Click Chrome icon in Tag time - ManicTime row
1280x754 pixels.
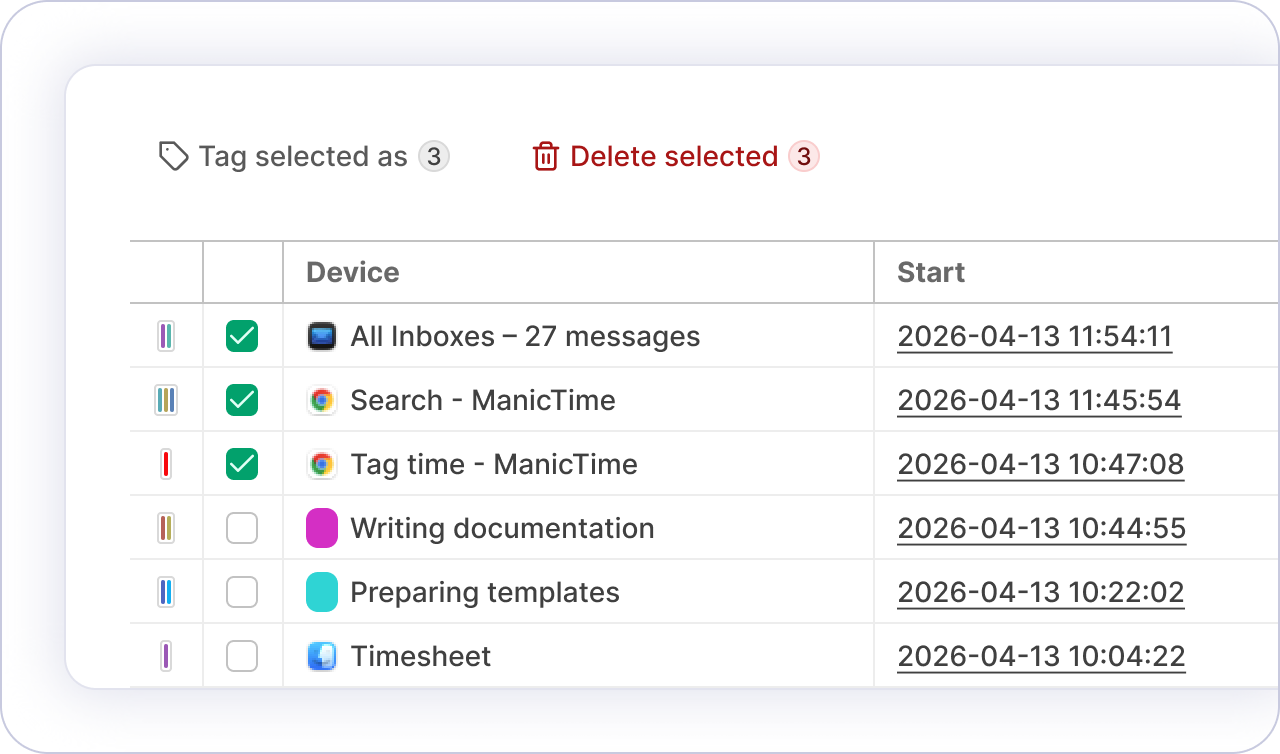tap(321, 465)
